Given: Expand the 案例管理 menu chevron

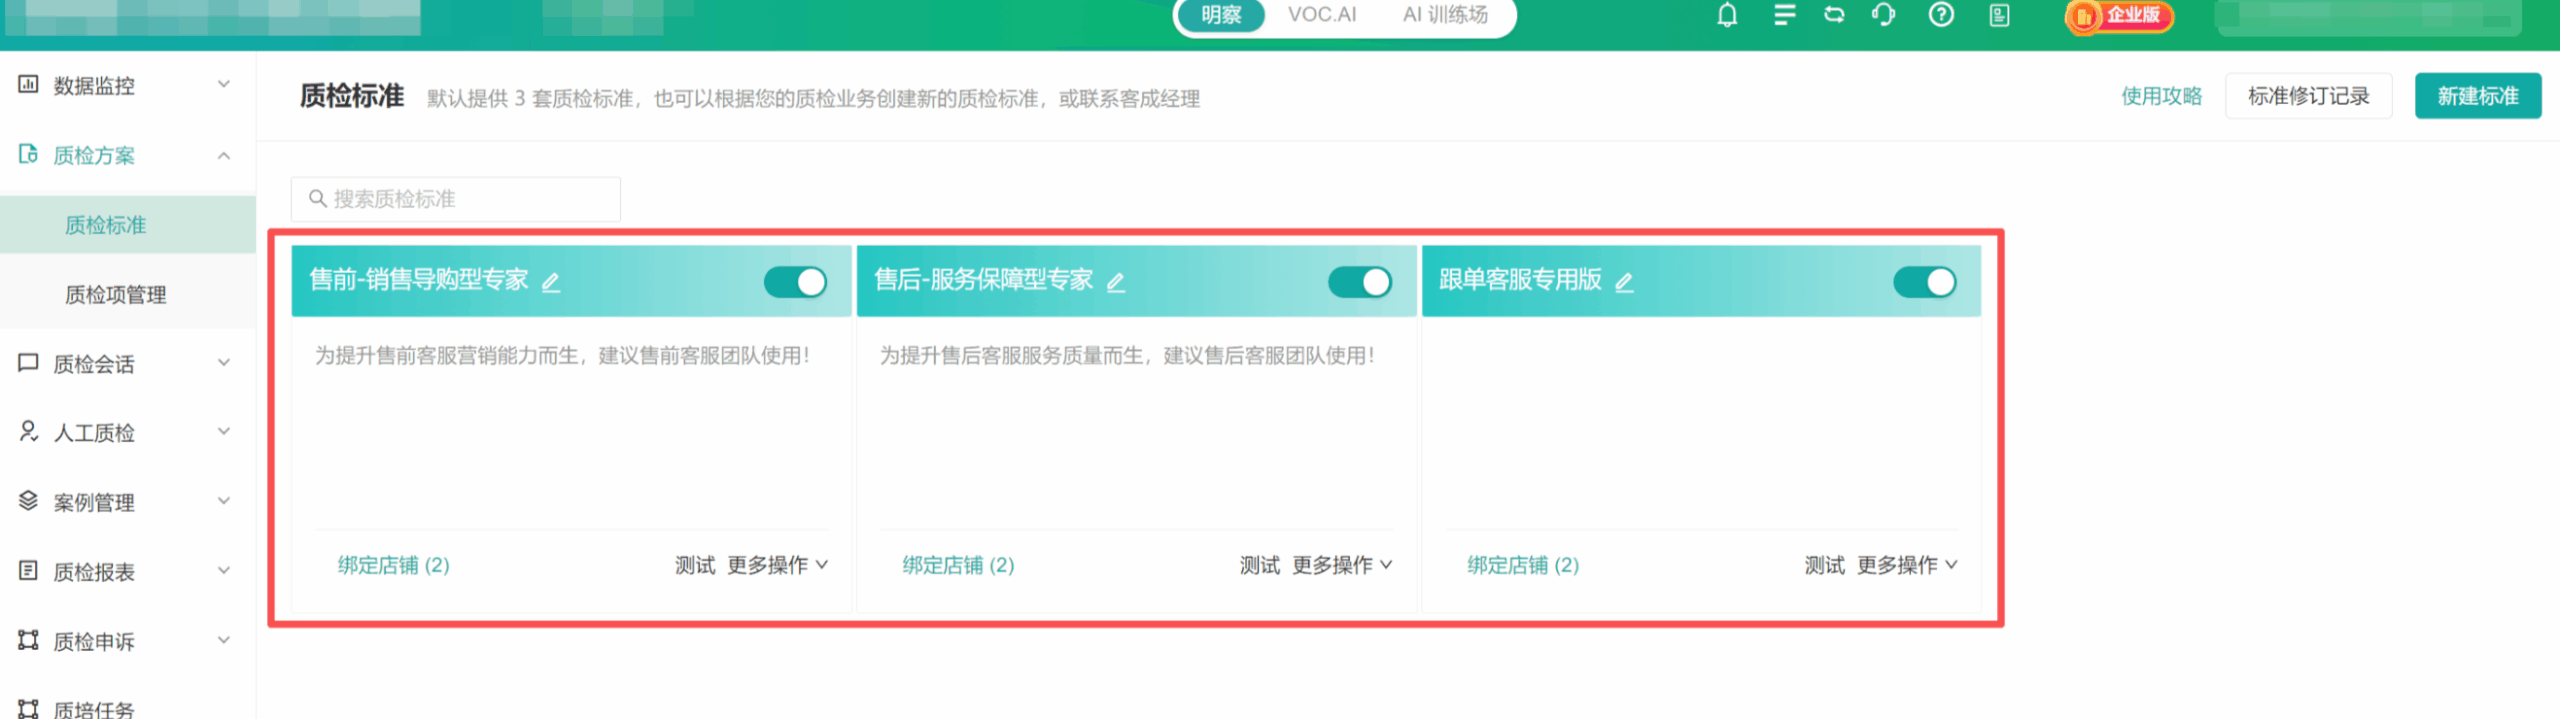Looking at the screenshot, I should pos(224,501).
